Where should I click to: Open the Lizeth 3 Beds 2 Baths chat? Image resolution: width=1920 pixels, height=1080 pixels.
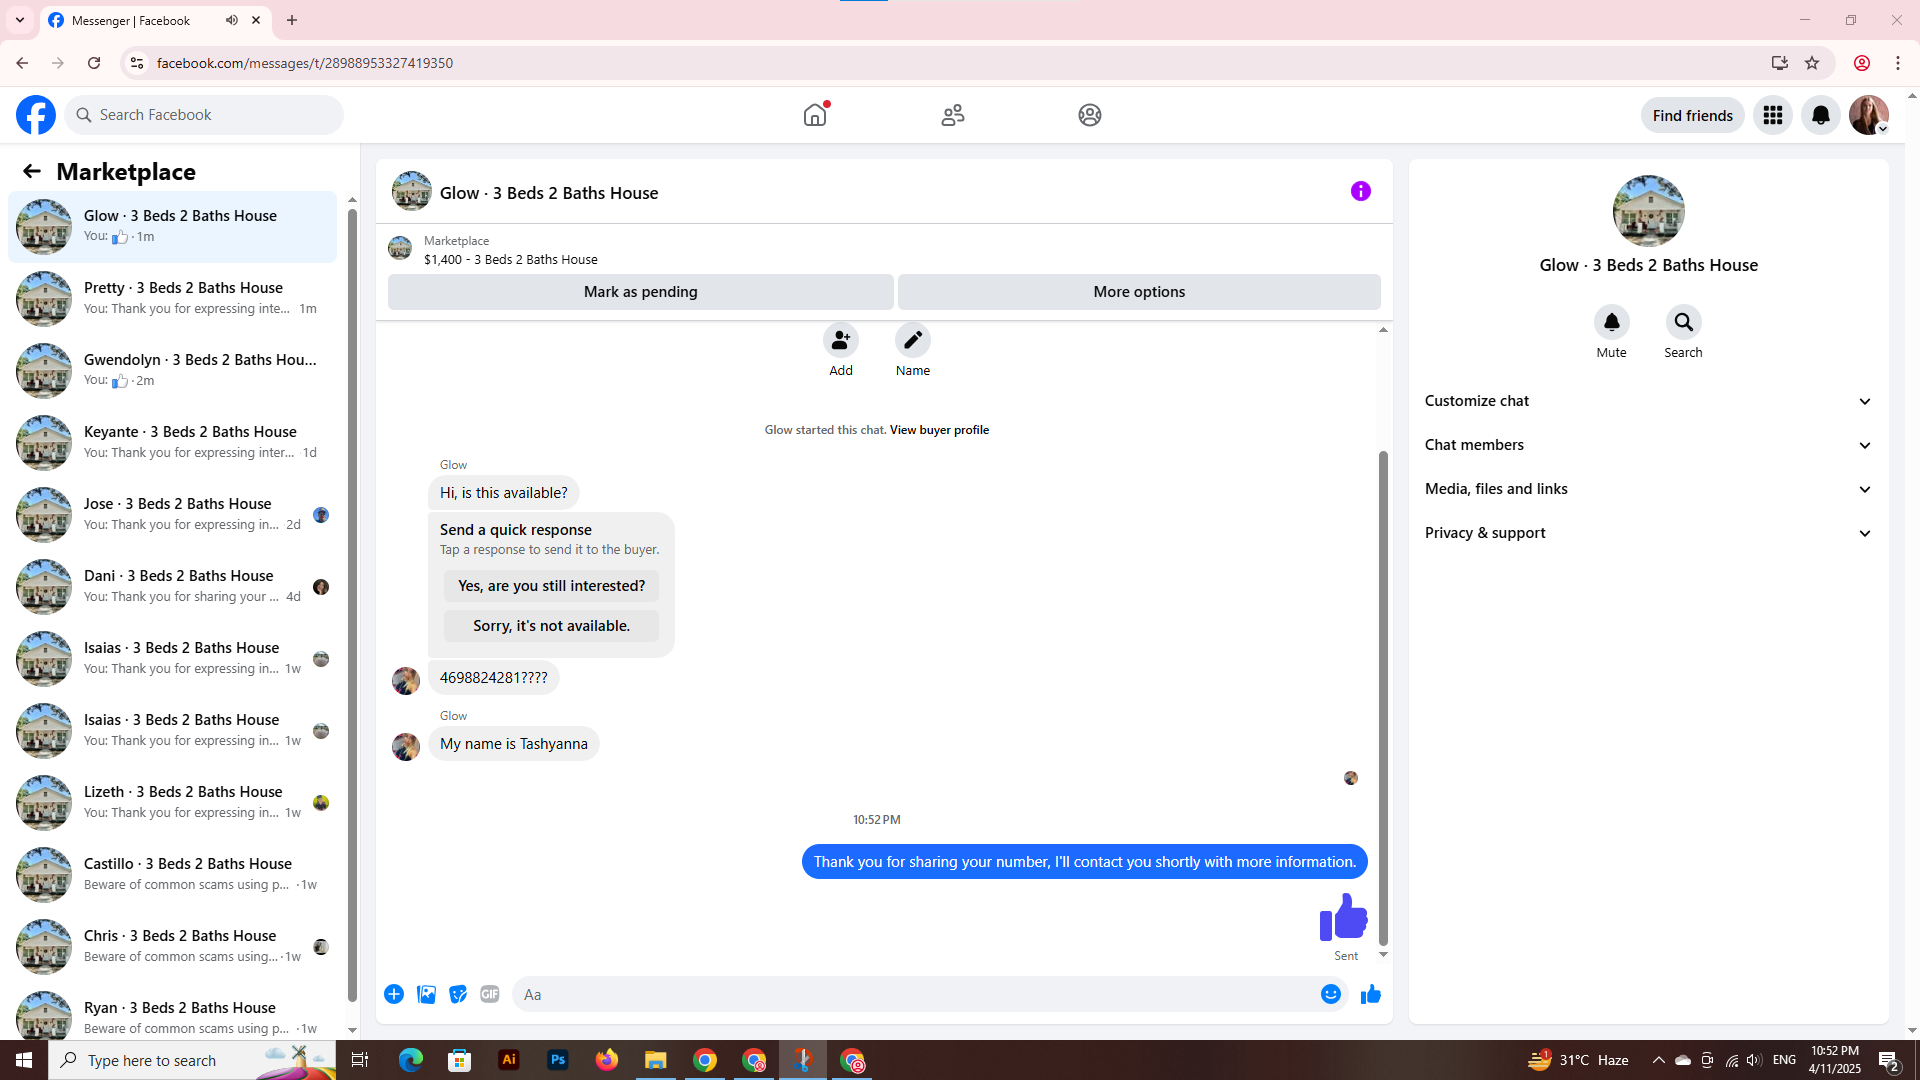pos(173,802)
